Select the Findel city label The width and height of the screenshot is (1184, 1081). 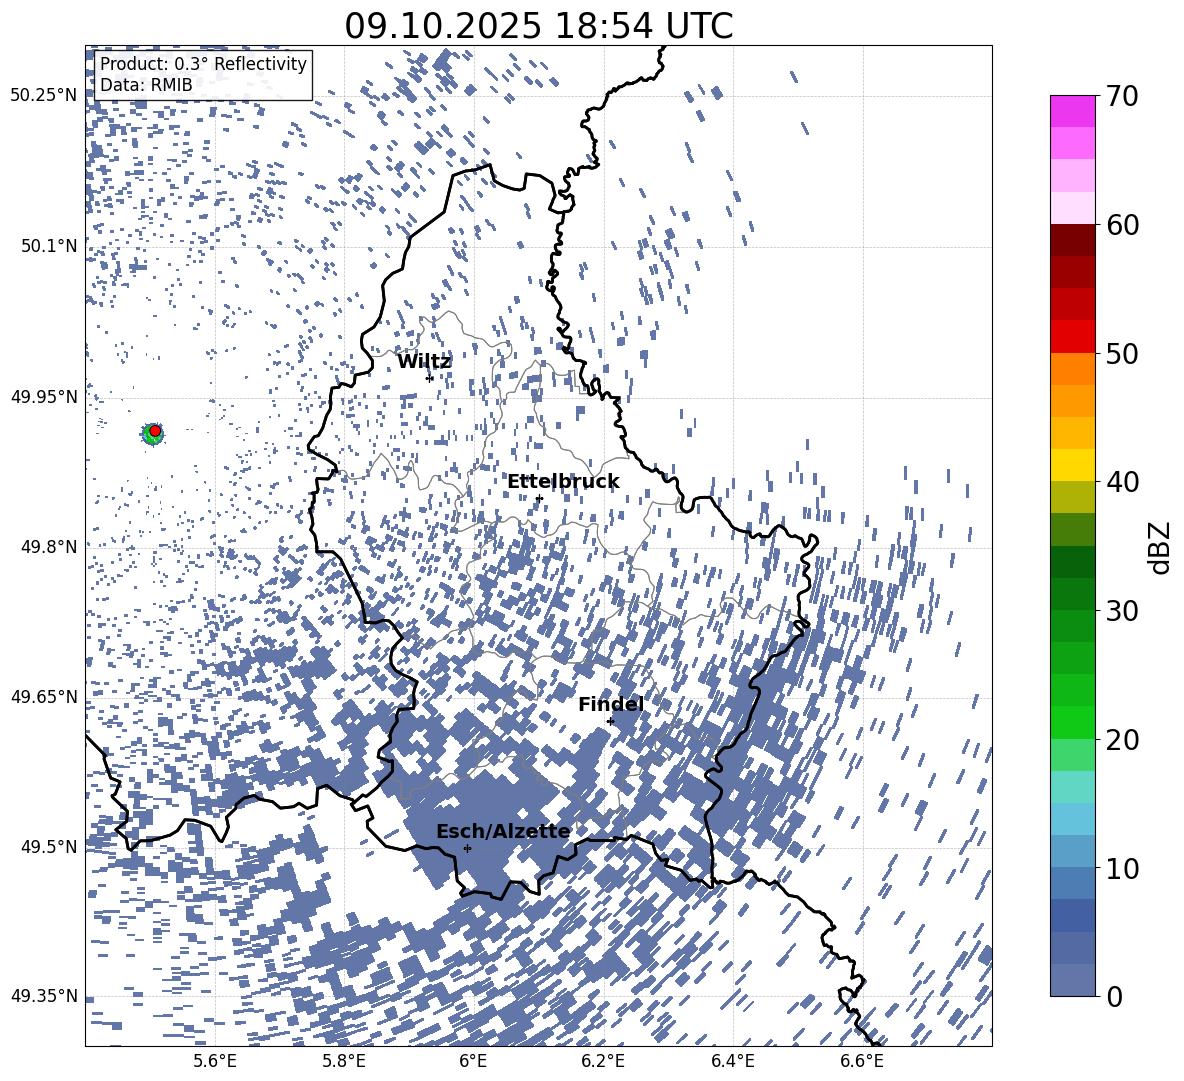[x=611, y=704]
